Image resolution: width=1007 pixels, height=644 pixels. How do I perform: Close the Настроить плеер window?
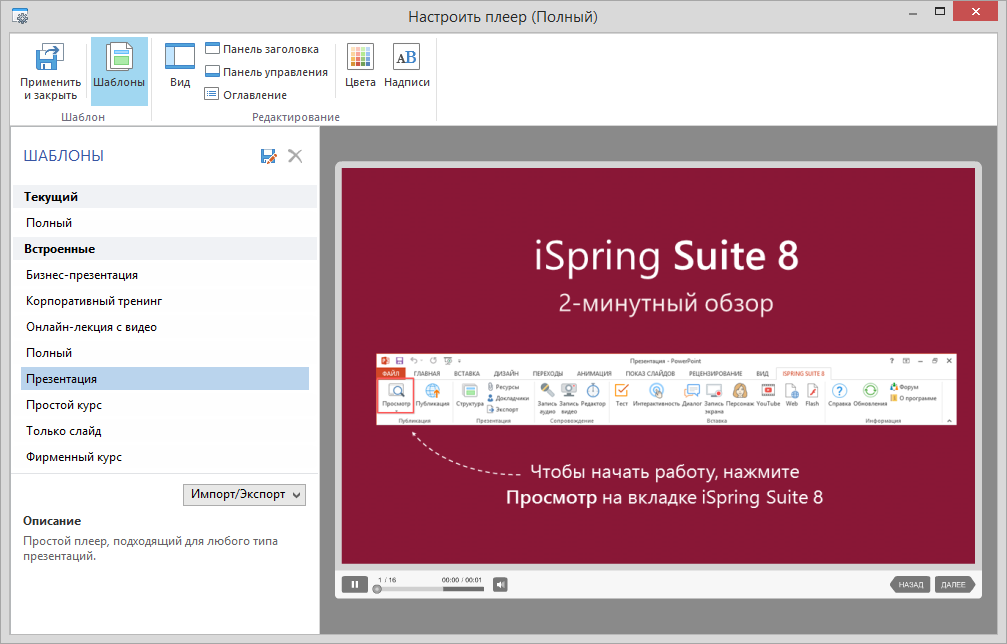pos(976,12)
